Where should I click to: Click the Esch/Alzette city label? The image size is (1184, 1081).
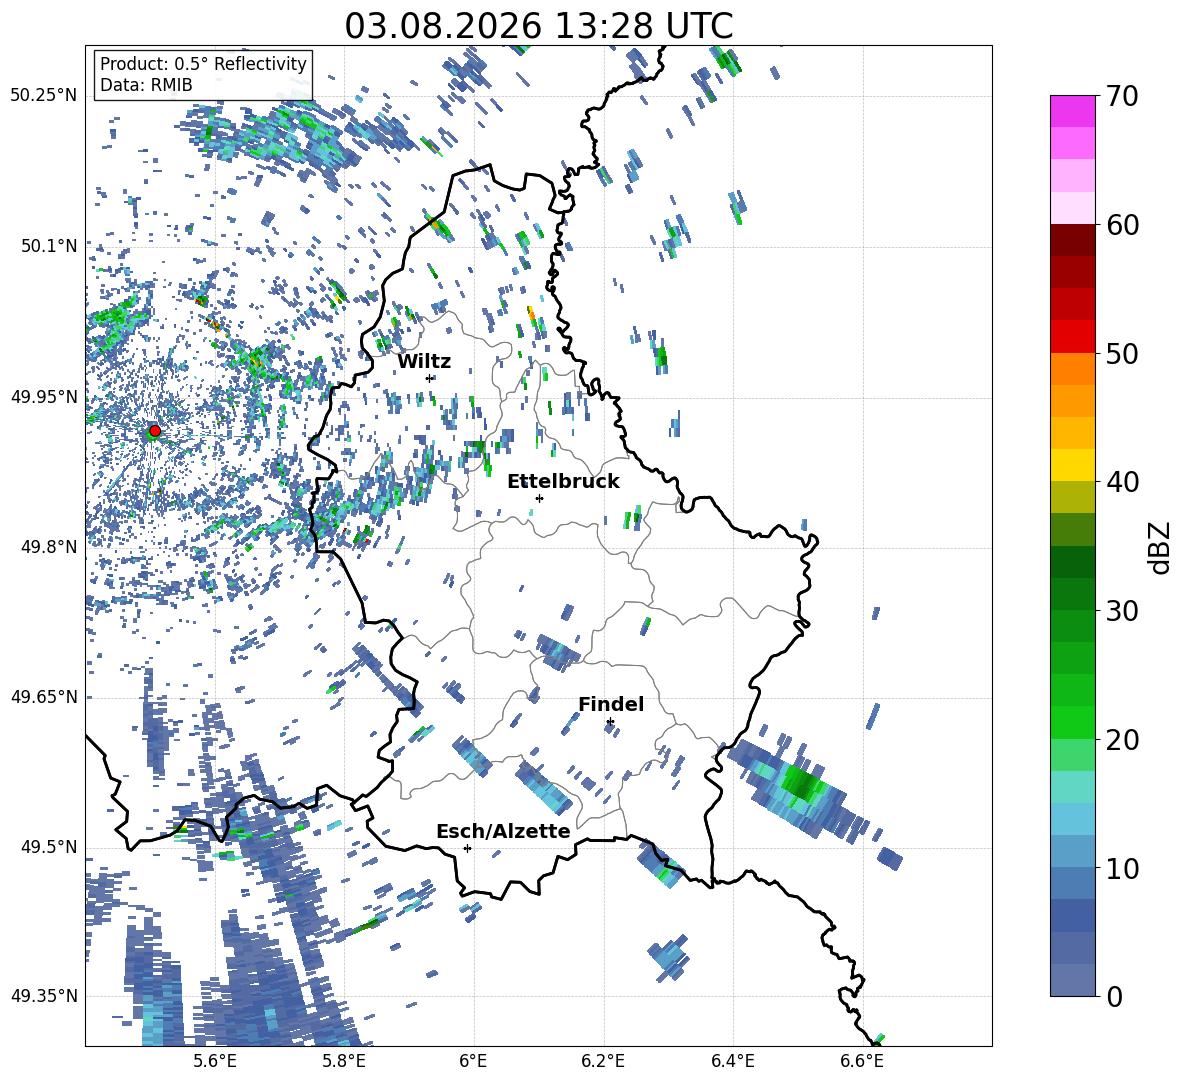(503, 831)
